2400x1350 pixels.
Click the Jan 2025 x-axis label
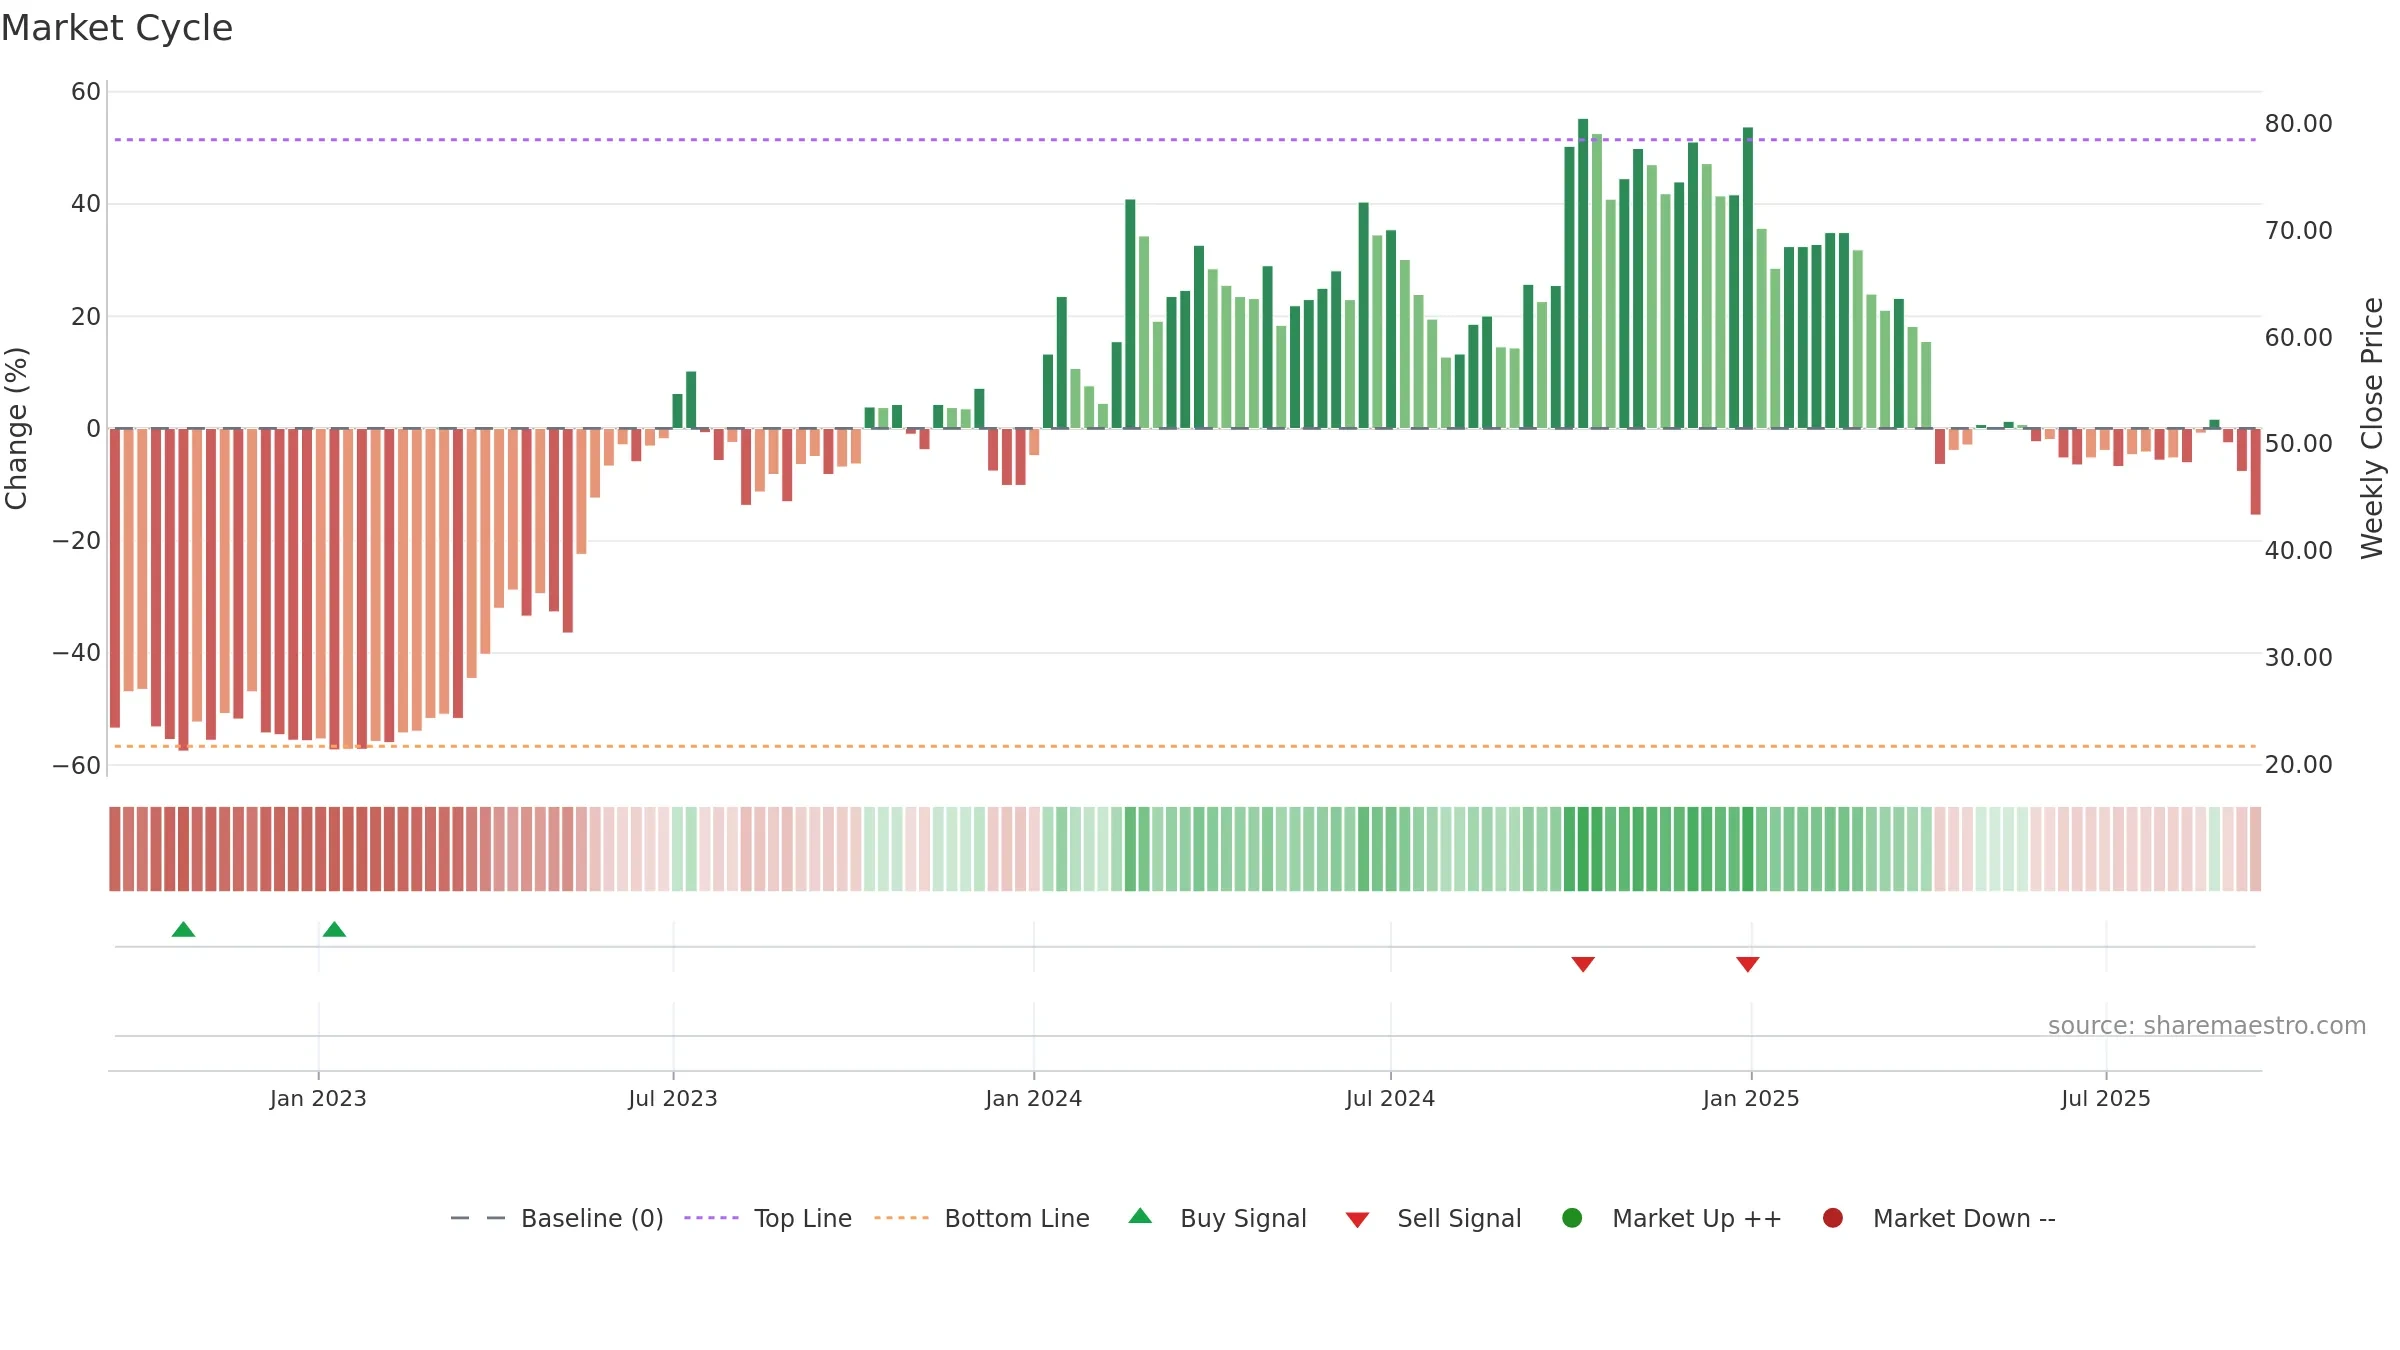click(1751, 1098)
